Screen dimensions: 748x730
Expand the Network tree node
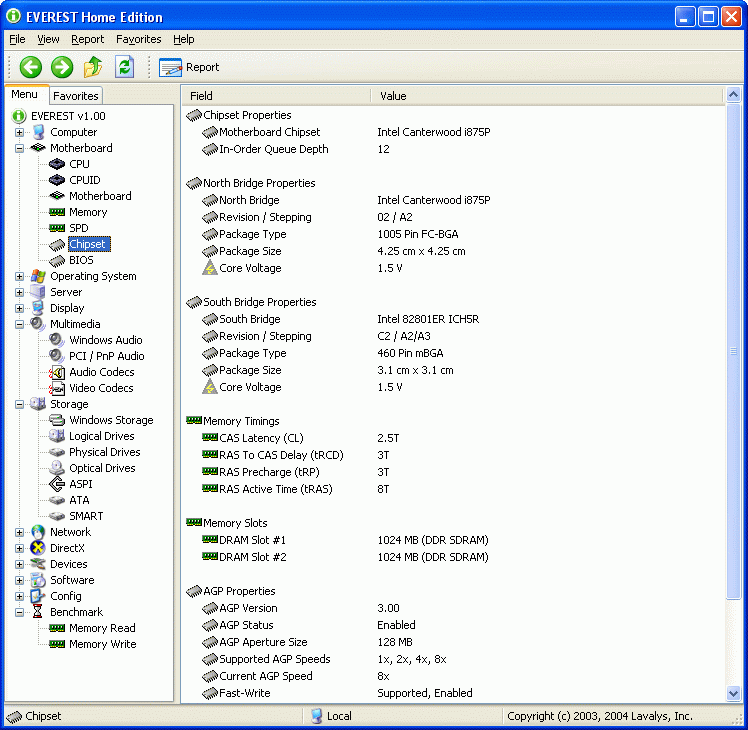(20, 532)
